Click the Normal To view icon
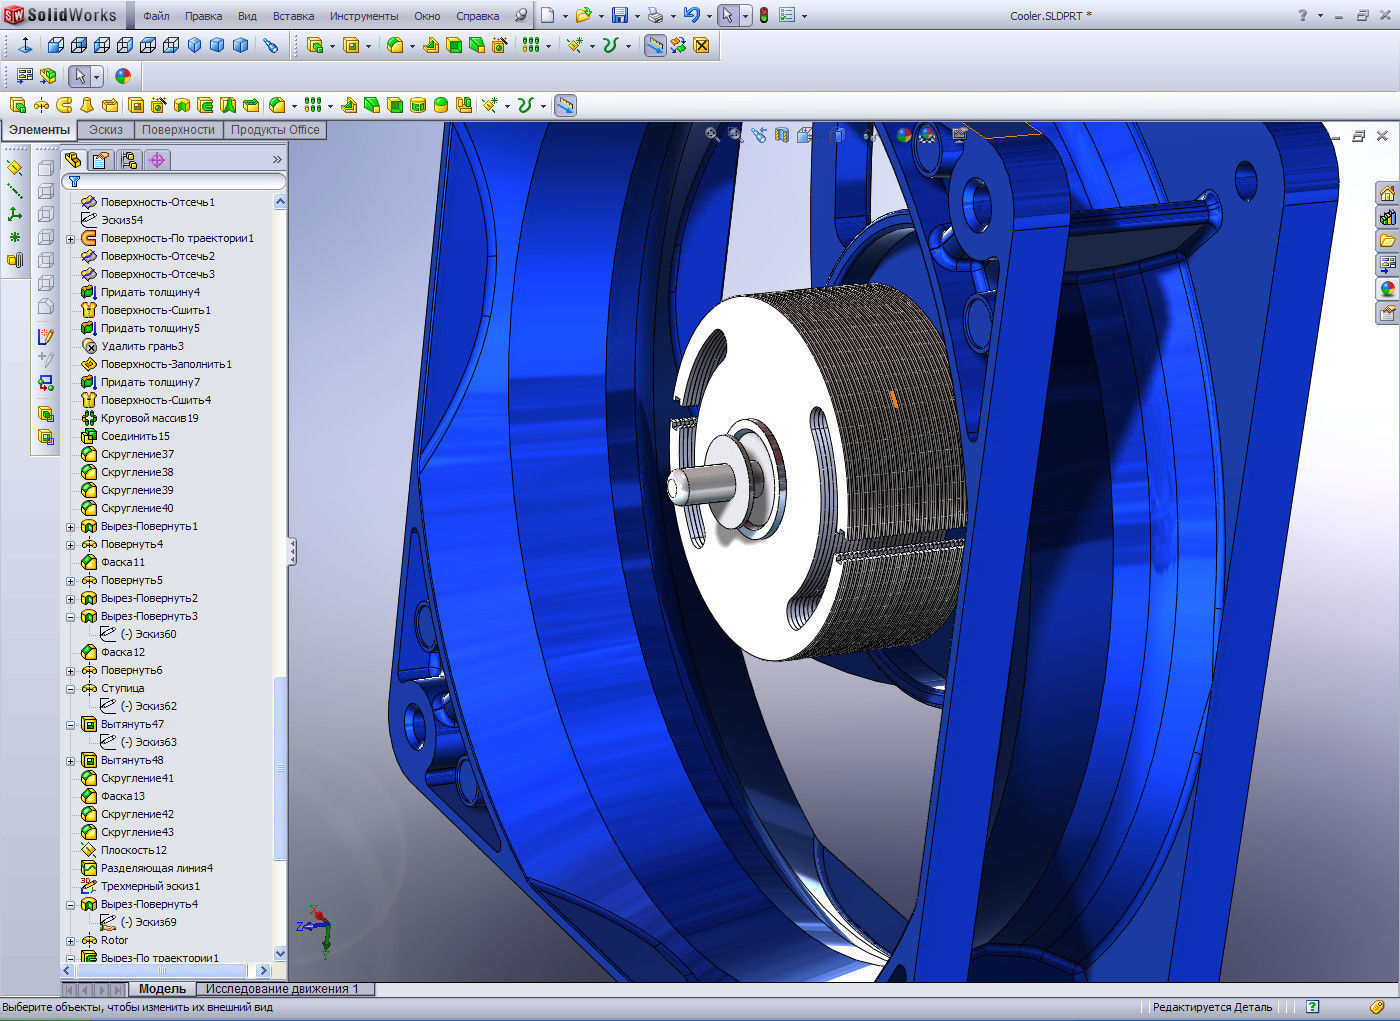The image size is (1400, 1021). coord(26,45)
